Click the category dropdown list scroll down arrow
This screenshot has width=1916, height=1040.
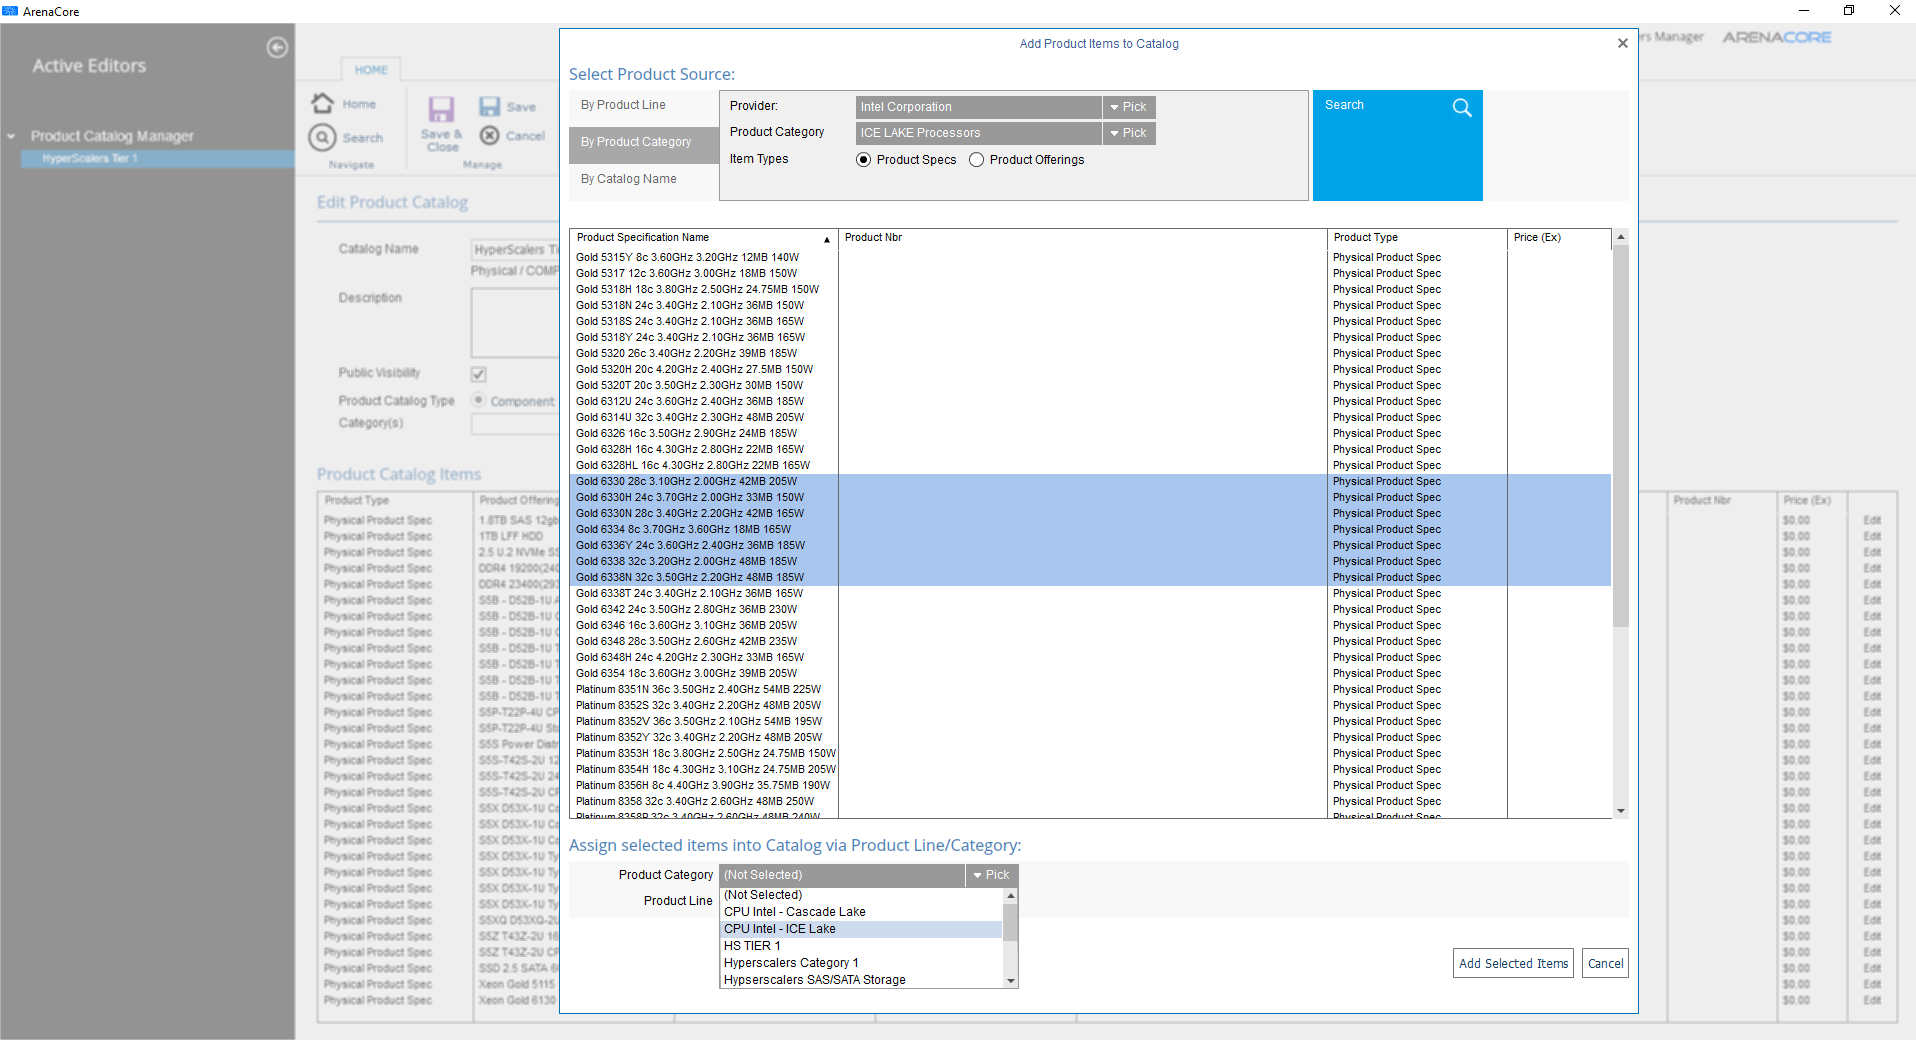click(1011, 981)
